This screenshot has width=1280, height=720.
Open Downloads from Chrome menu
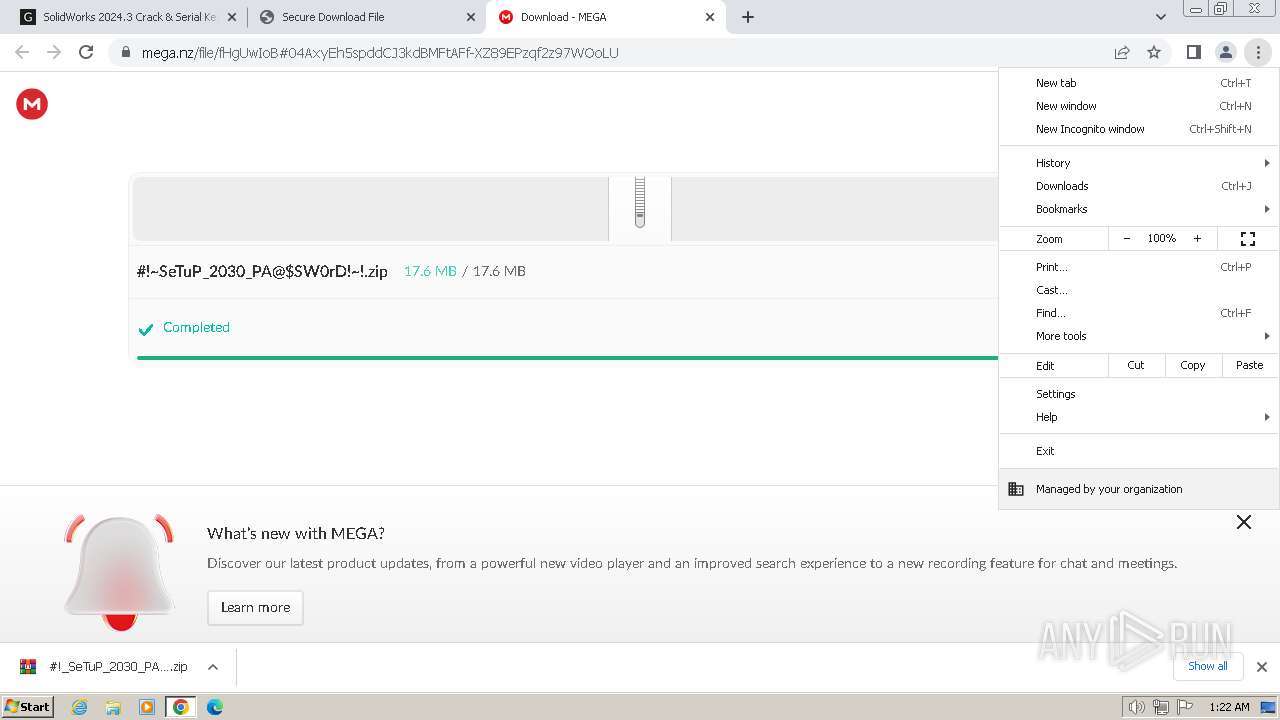1139,186
